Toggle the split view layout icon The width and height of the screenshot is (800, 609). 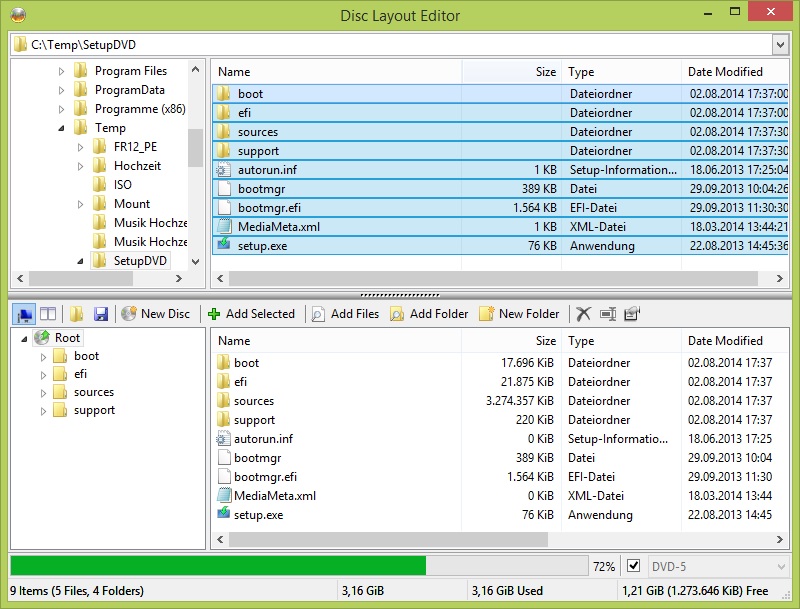coord(48,314)
